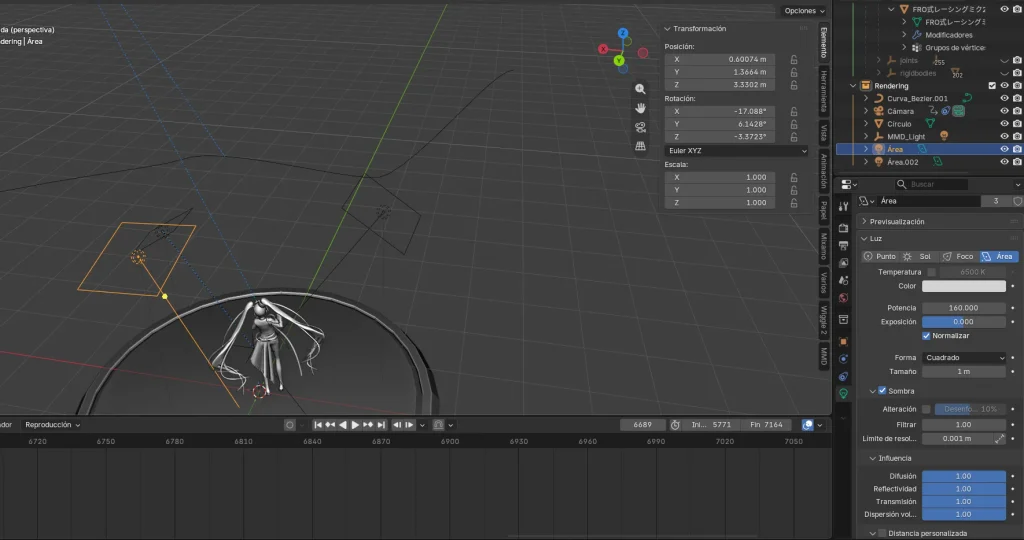The image size is (1024, 540).
Task: Toggle the Normalizar checkbox
Action: pyautogui.click(x=925, y=336)
